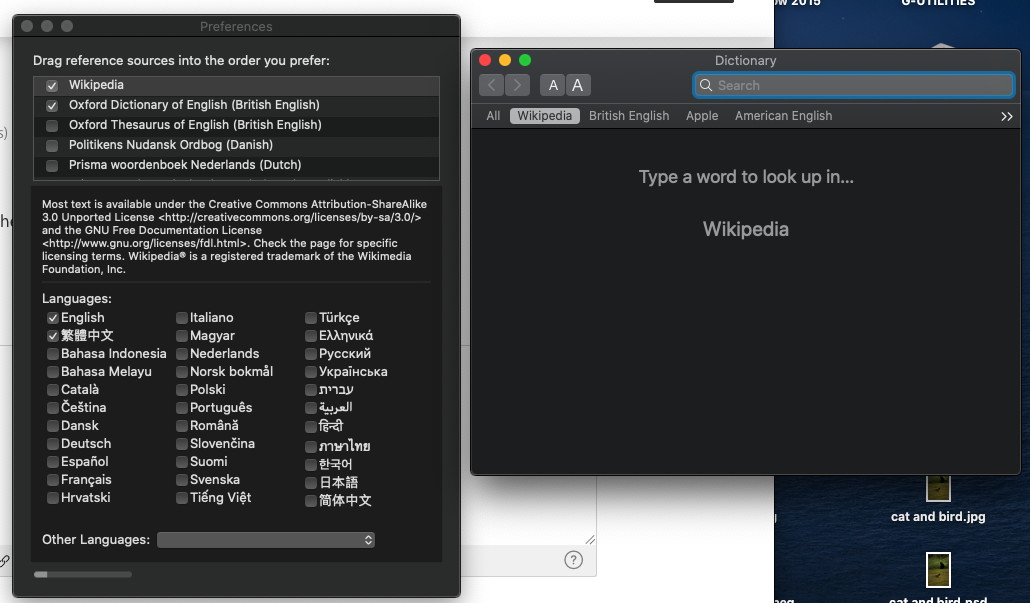
Task: Enable Politikens Nudansk Ordbog source
Action: (x=52, y=145)
